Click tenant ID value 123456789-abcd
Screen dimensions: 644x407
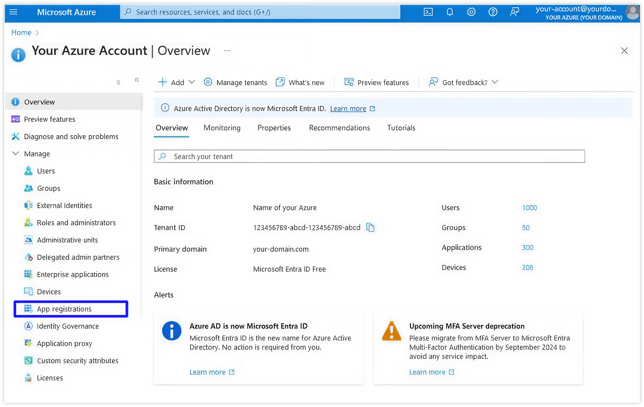pos(306,228)
